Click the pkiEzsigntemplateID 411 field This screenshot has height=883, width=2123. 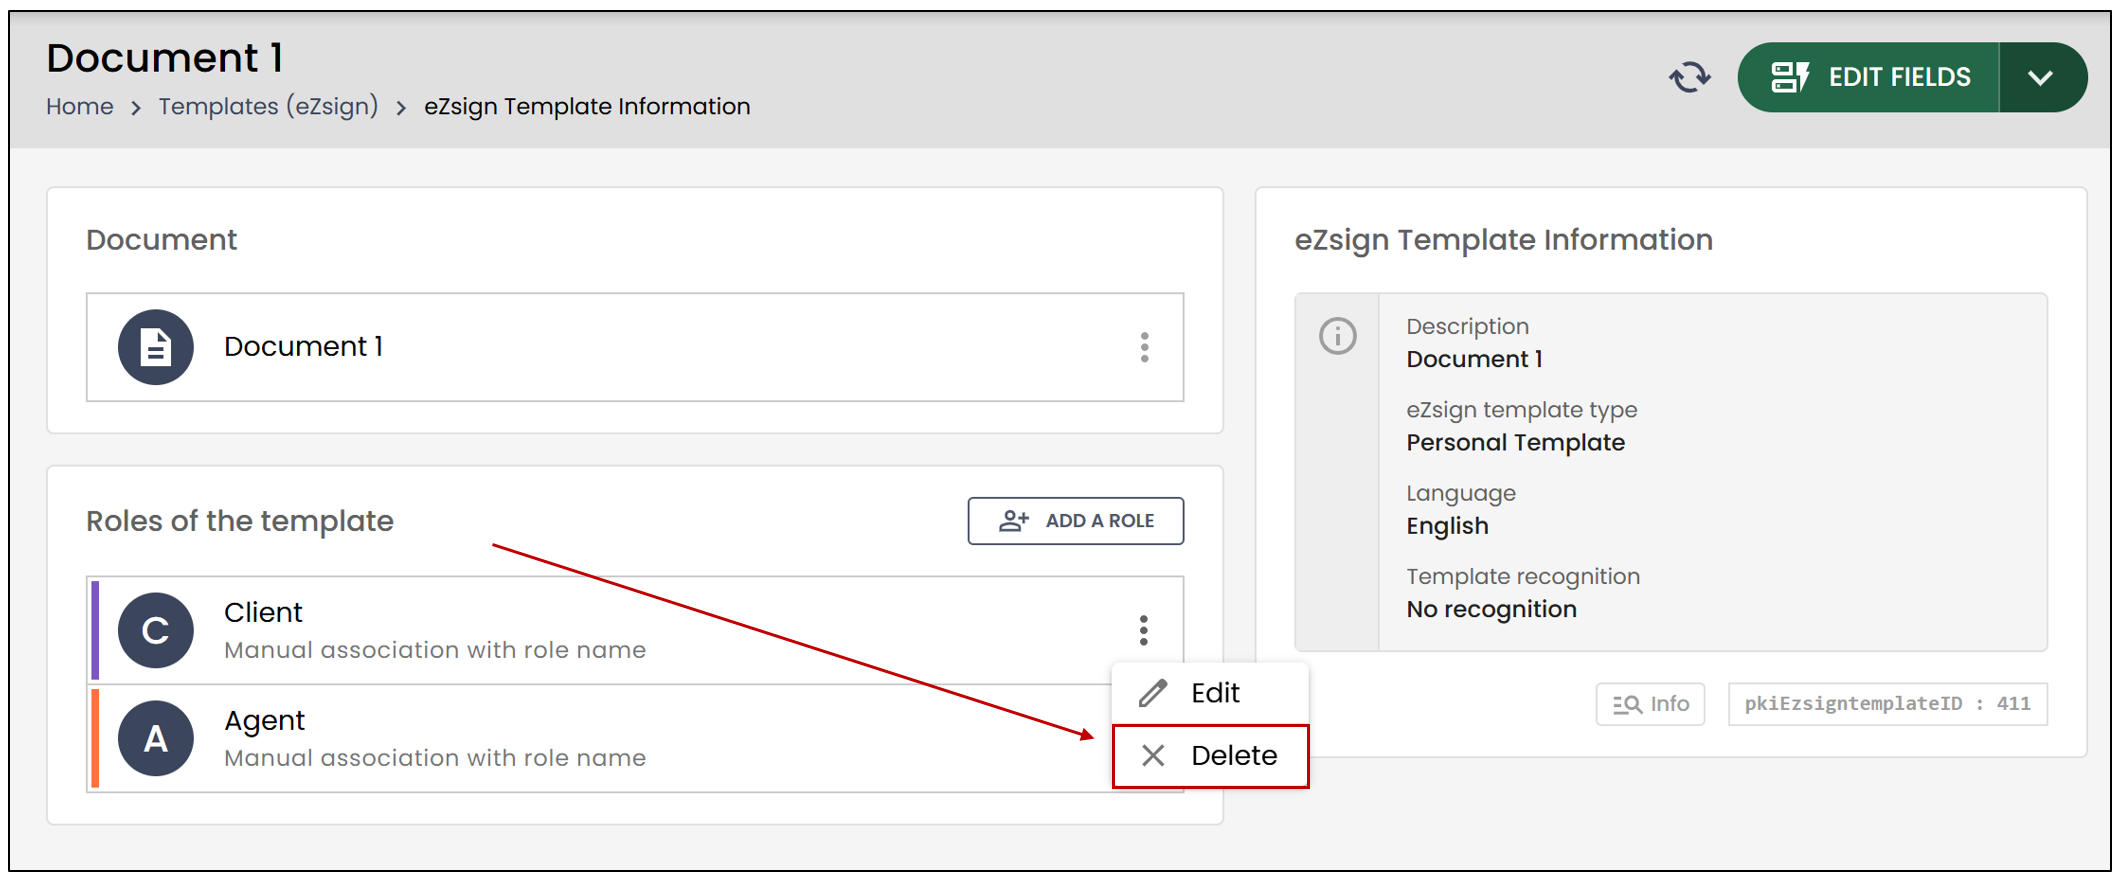point(1888,704)
